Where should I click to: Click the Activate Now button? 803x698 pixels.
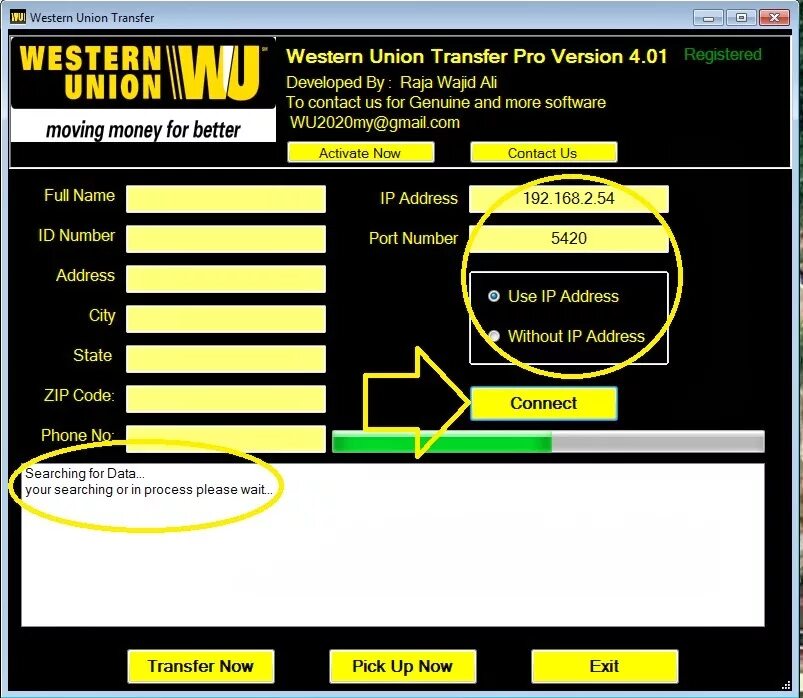pyautogui.click(x=361, y=153)
